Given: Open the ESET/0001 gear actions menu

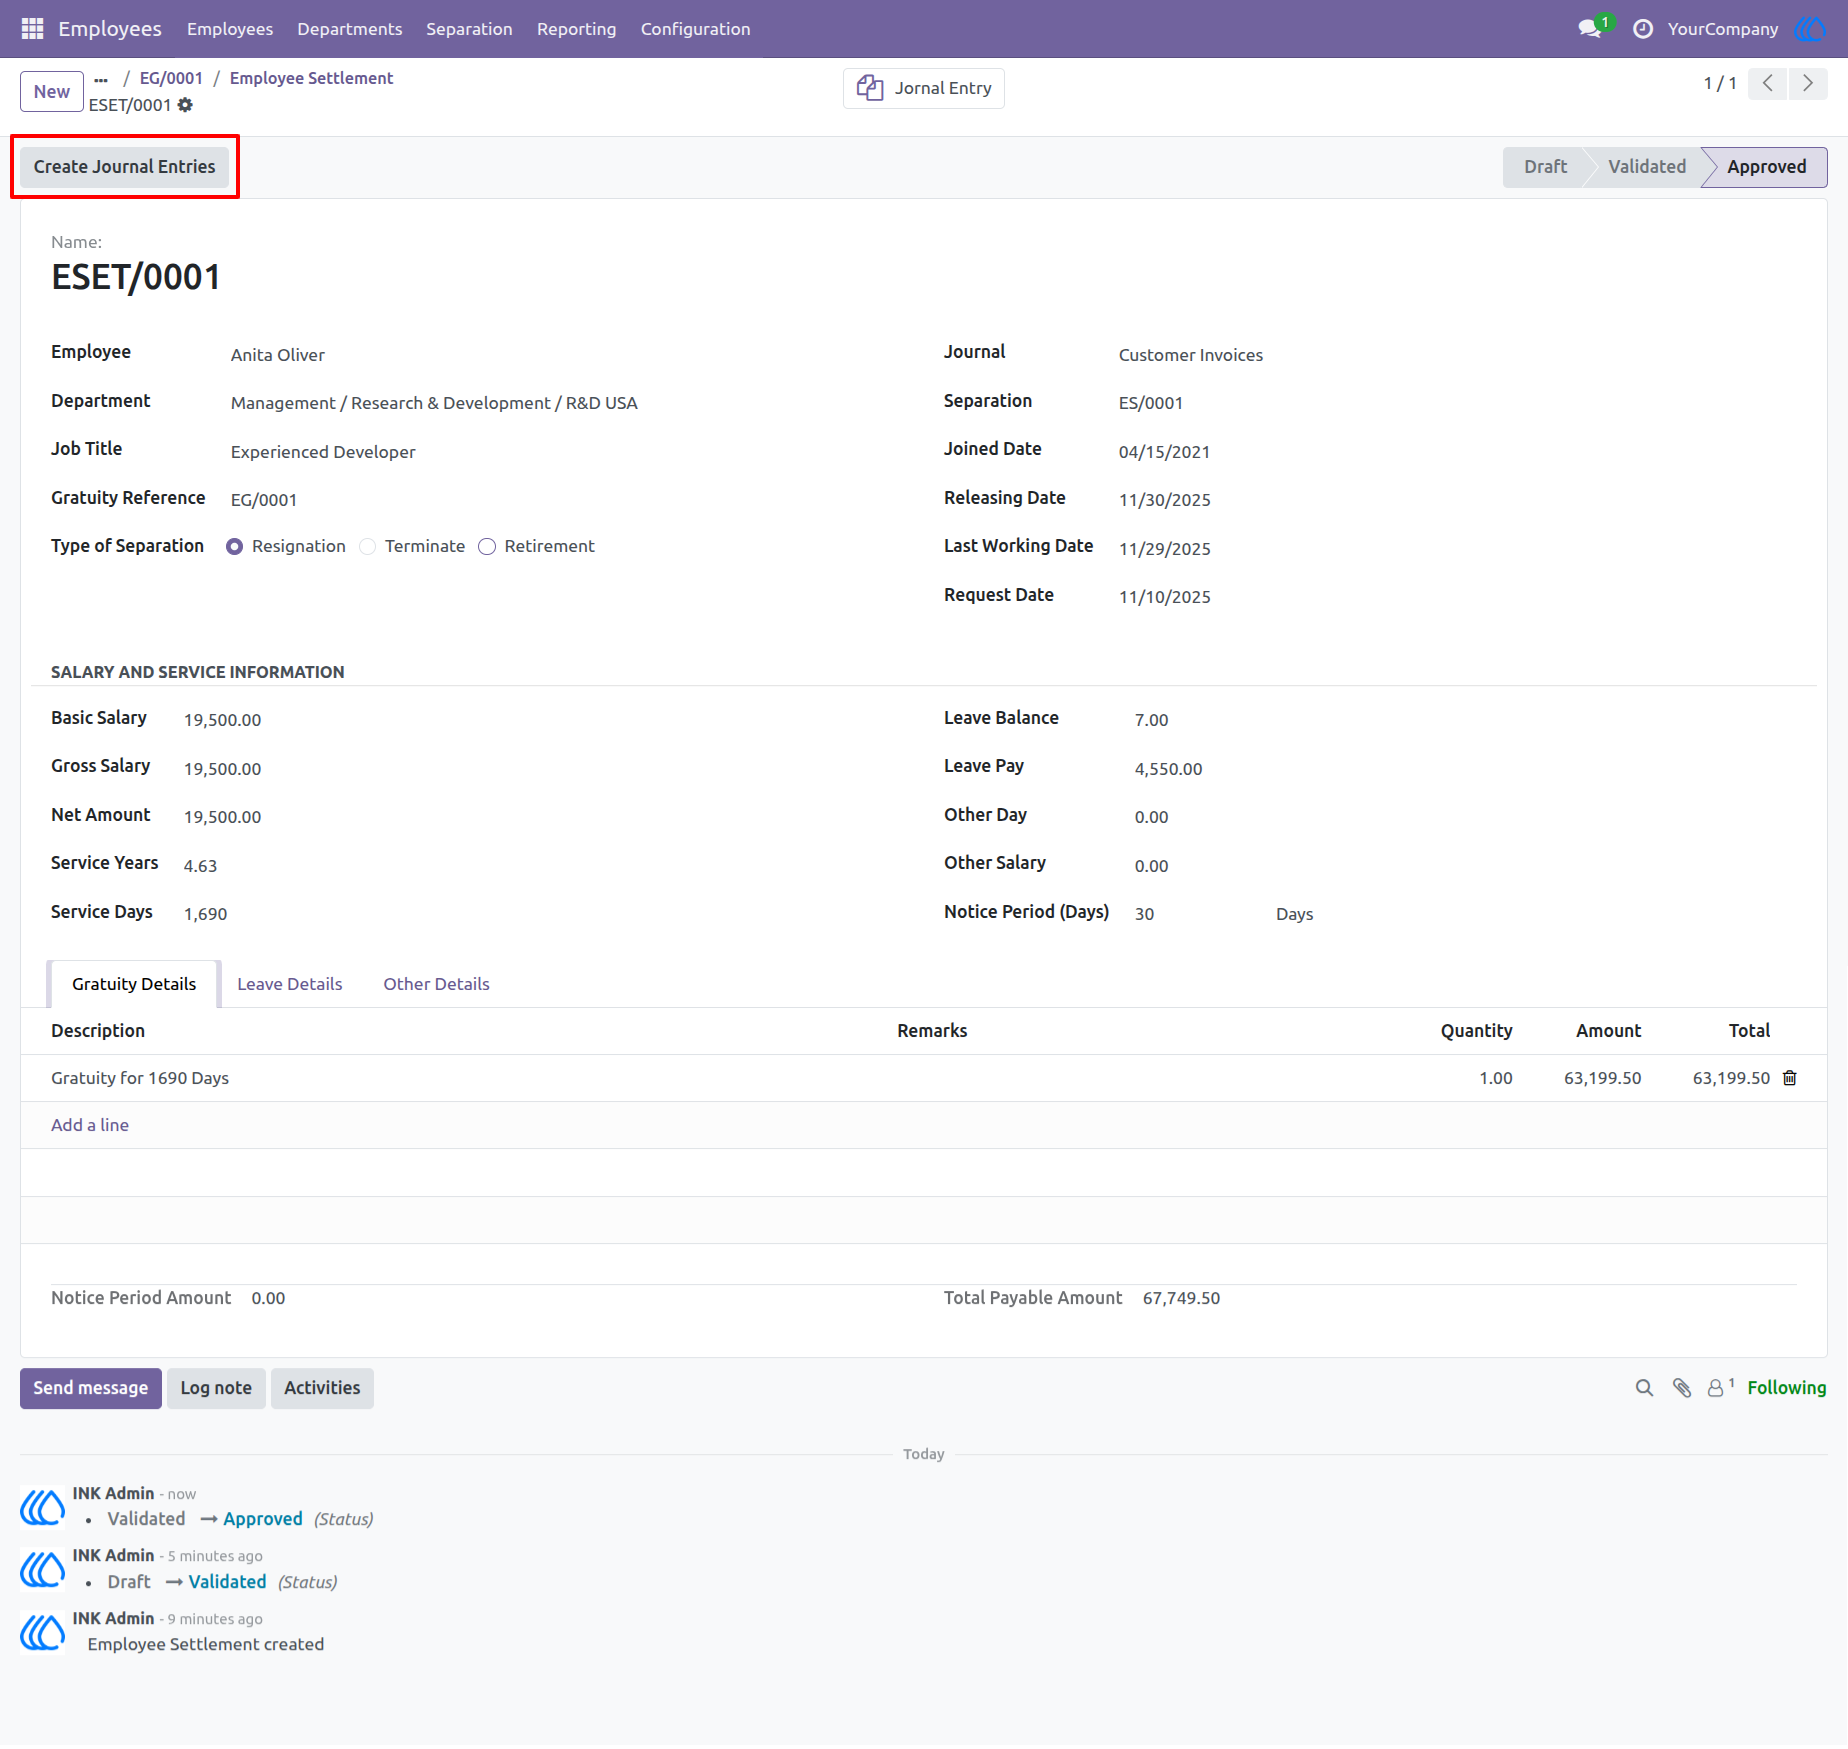Looking at the screenshot, I should coord(185,105).
